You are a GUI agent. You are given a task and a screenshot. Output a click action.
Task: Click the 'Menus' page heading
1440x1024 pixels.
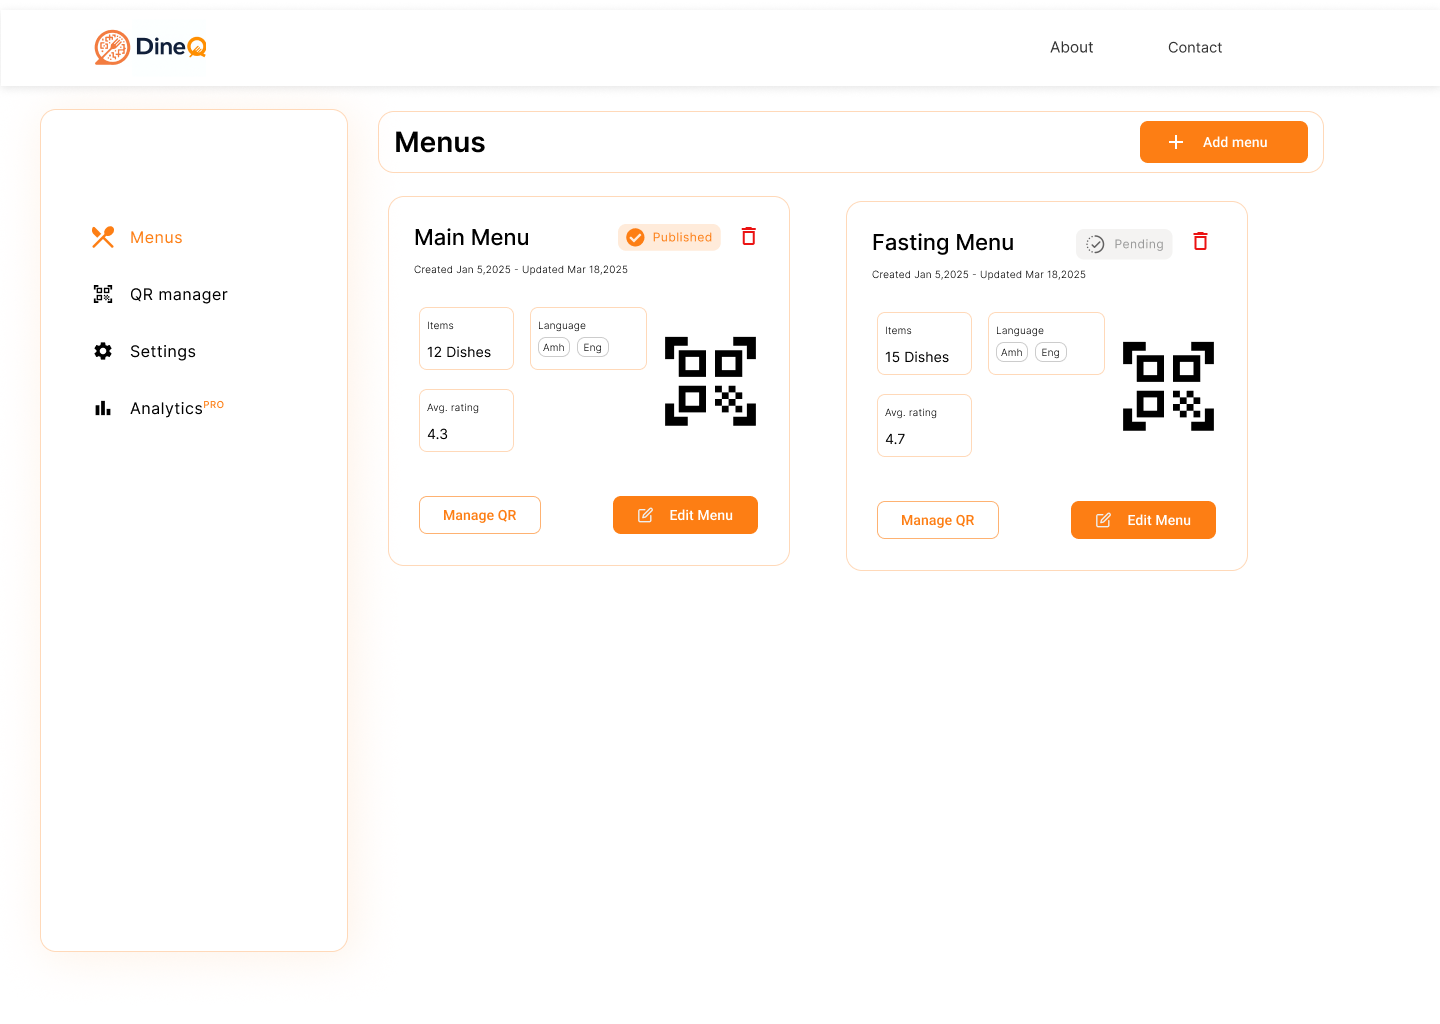[440, 142]
